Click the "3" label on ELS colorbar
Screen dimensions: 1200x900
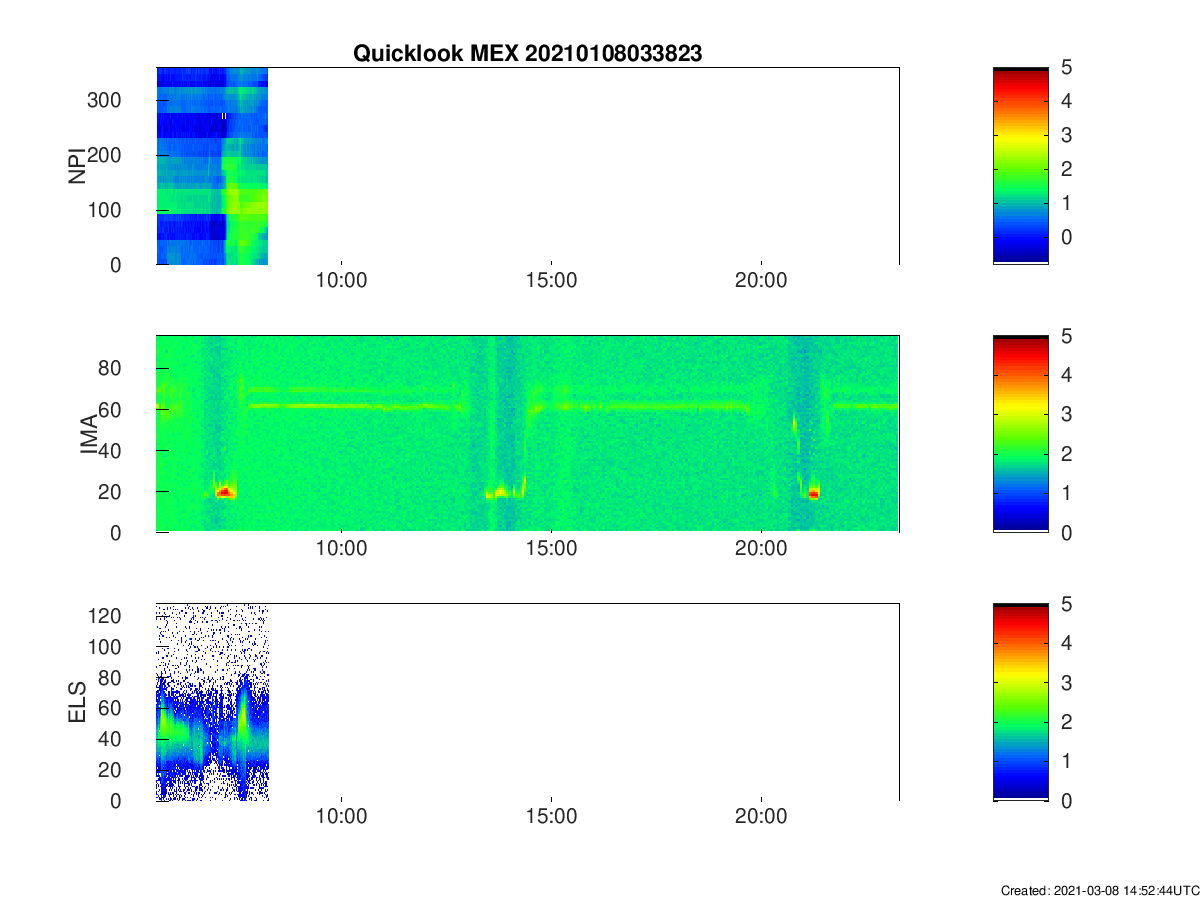click(1065, 682)
